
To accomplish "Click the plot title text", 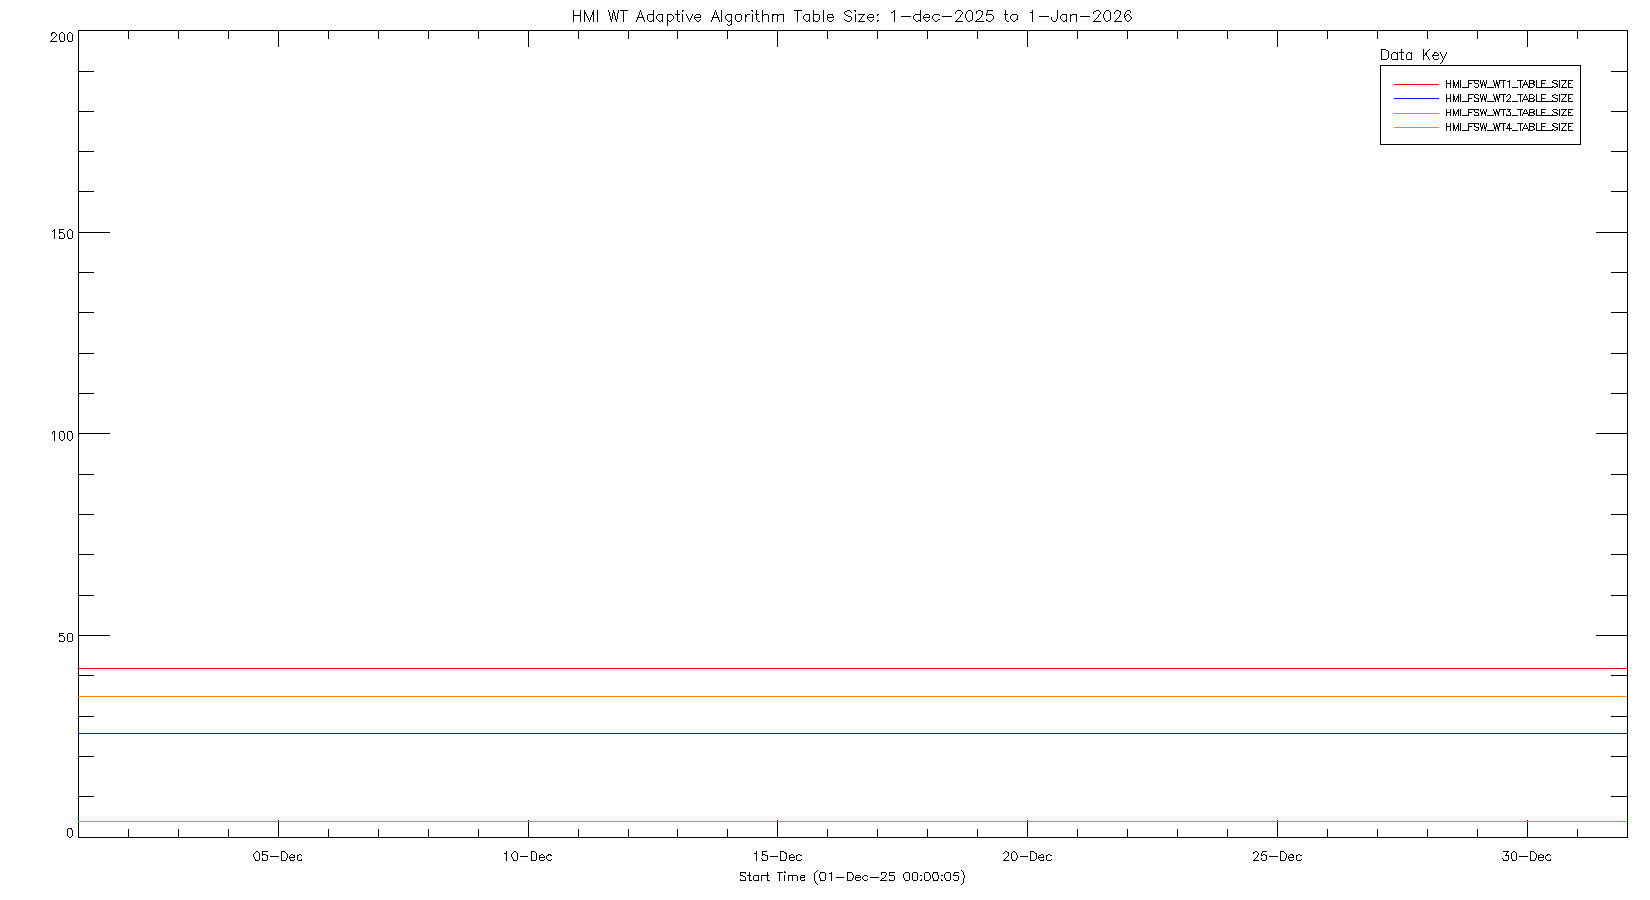I will coord(851,16).
